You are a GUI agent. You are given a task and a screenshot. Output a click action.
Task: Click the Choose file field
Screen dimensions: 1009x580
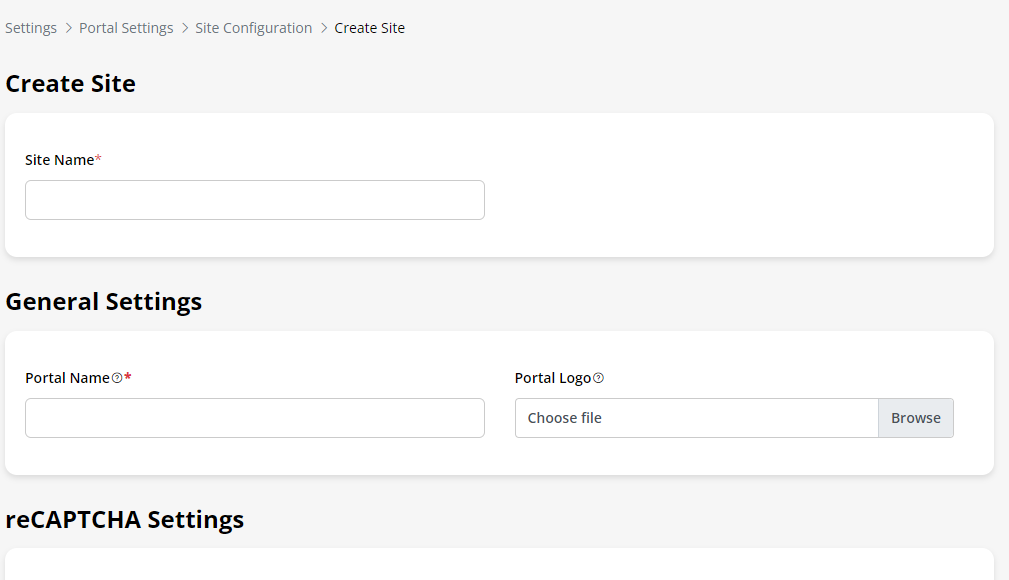pyautogui.click(x=696, y=418)
